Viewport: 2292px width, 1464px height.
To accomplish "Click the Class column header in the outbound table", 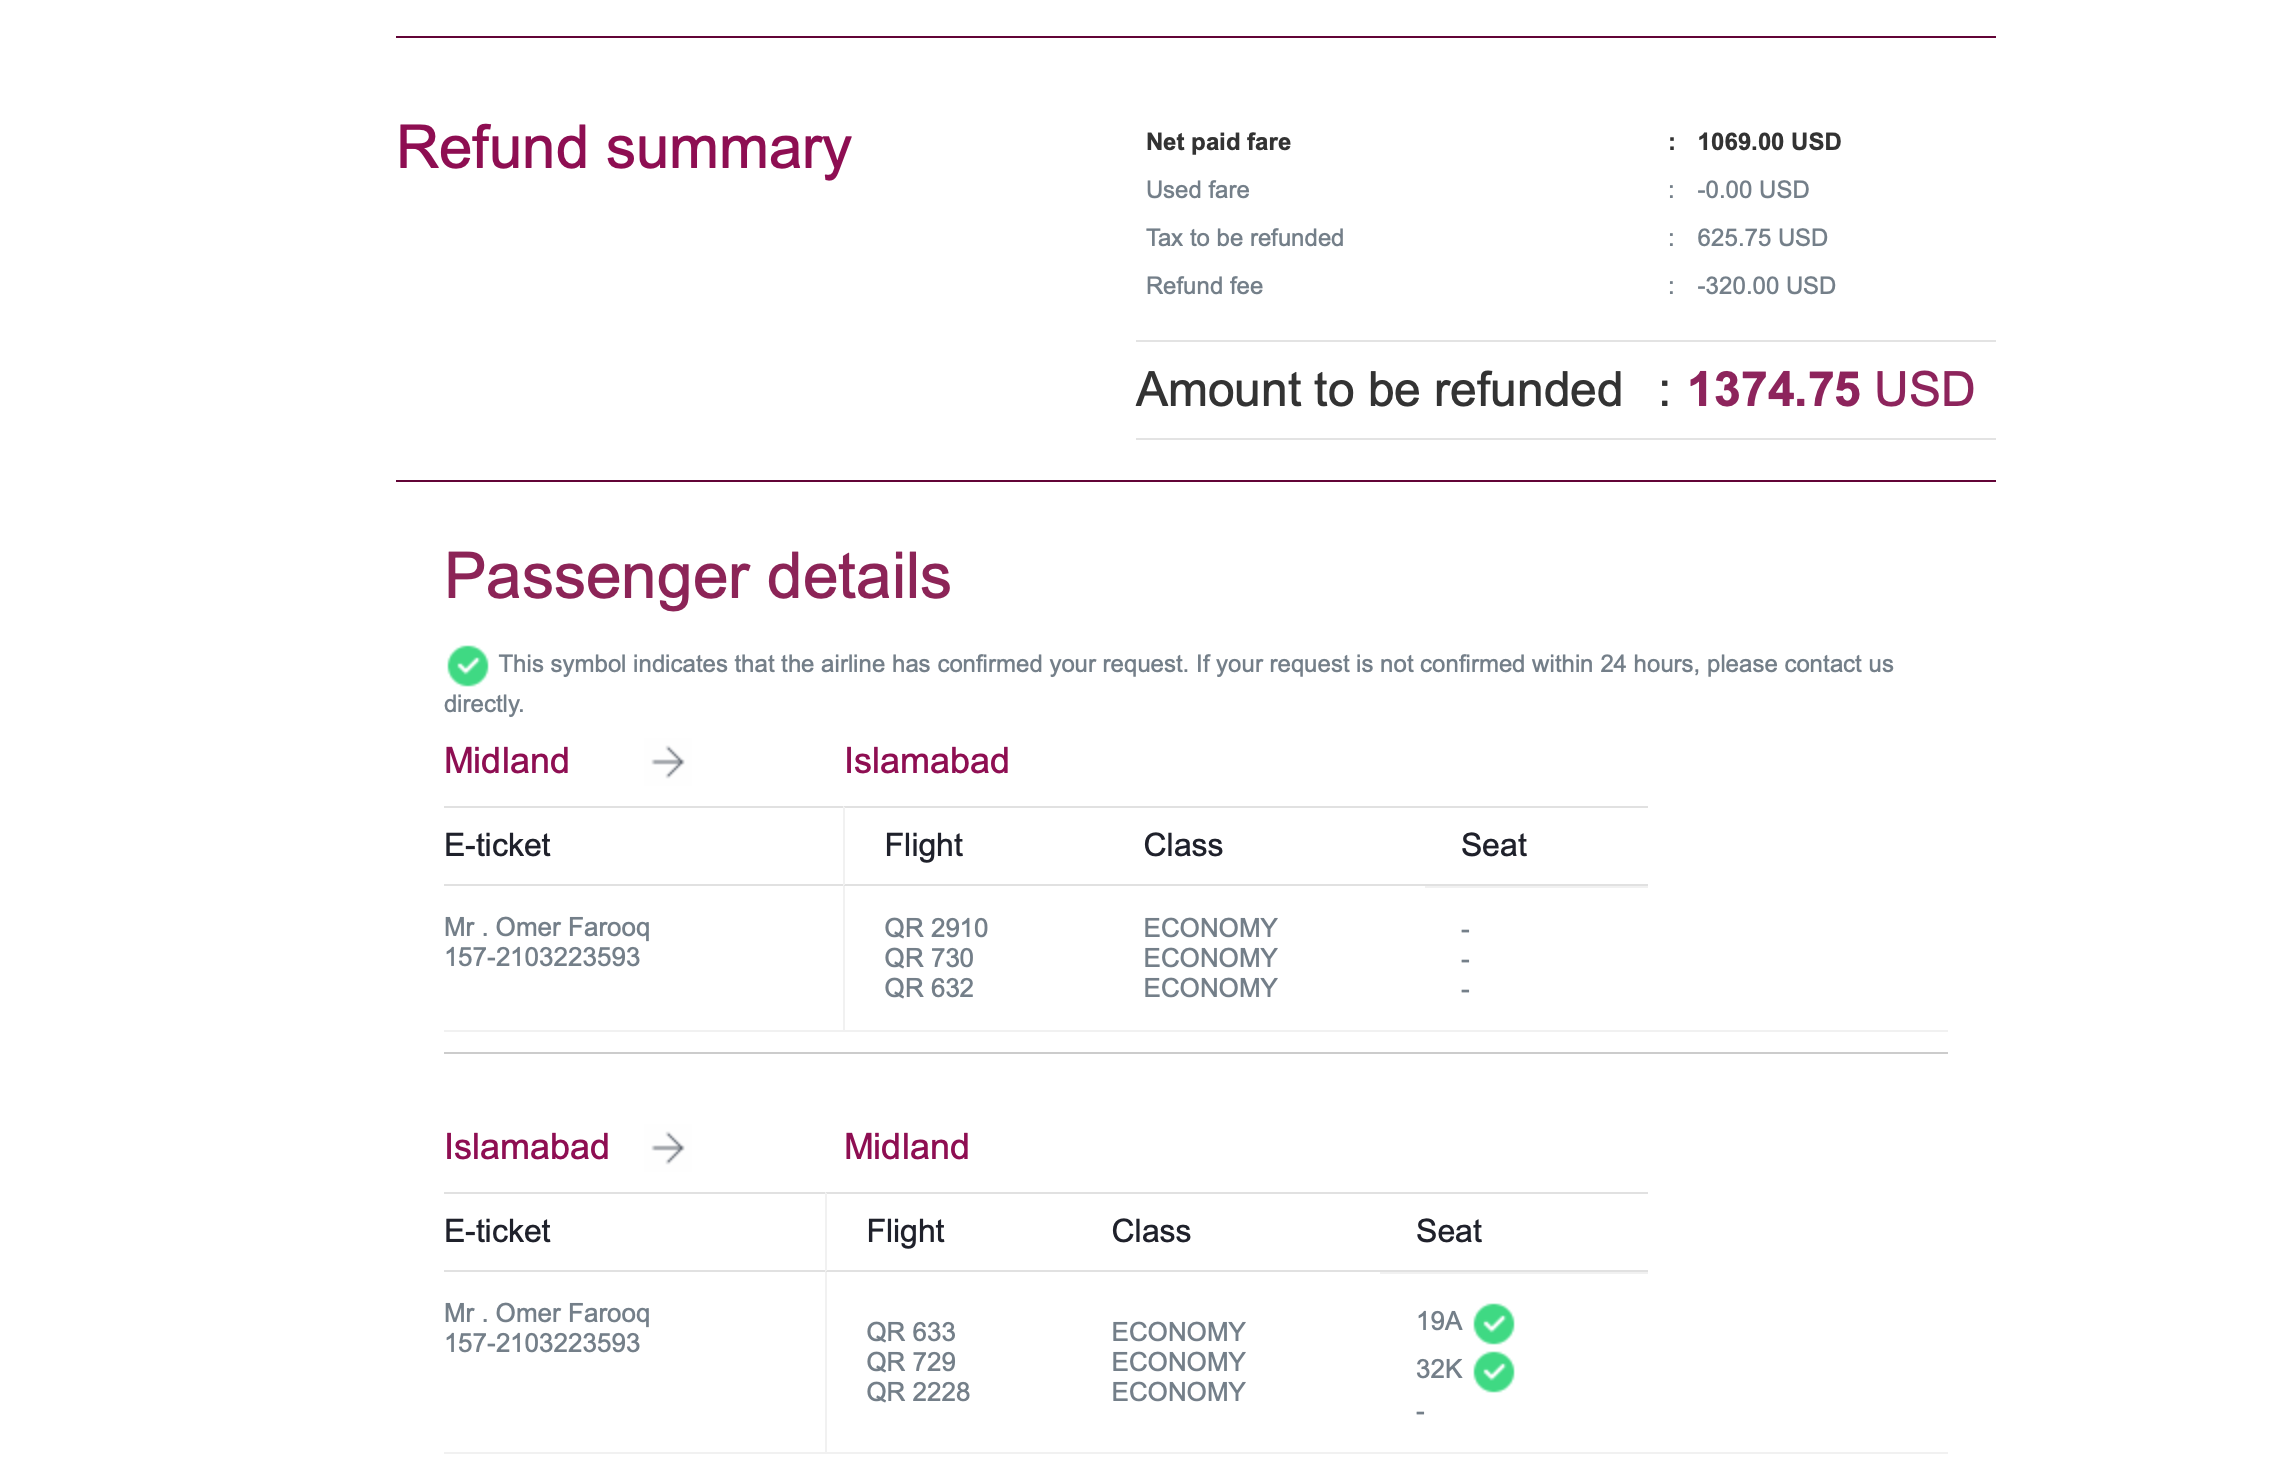I will [x=1182, y=845].
